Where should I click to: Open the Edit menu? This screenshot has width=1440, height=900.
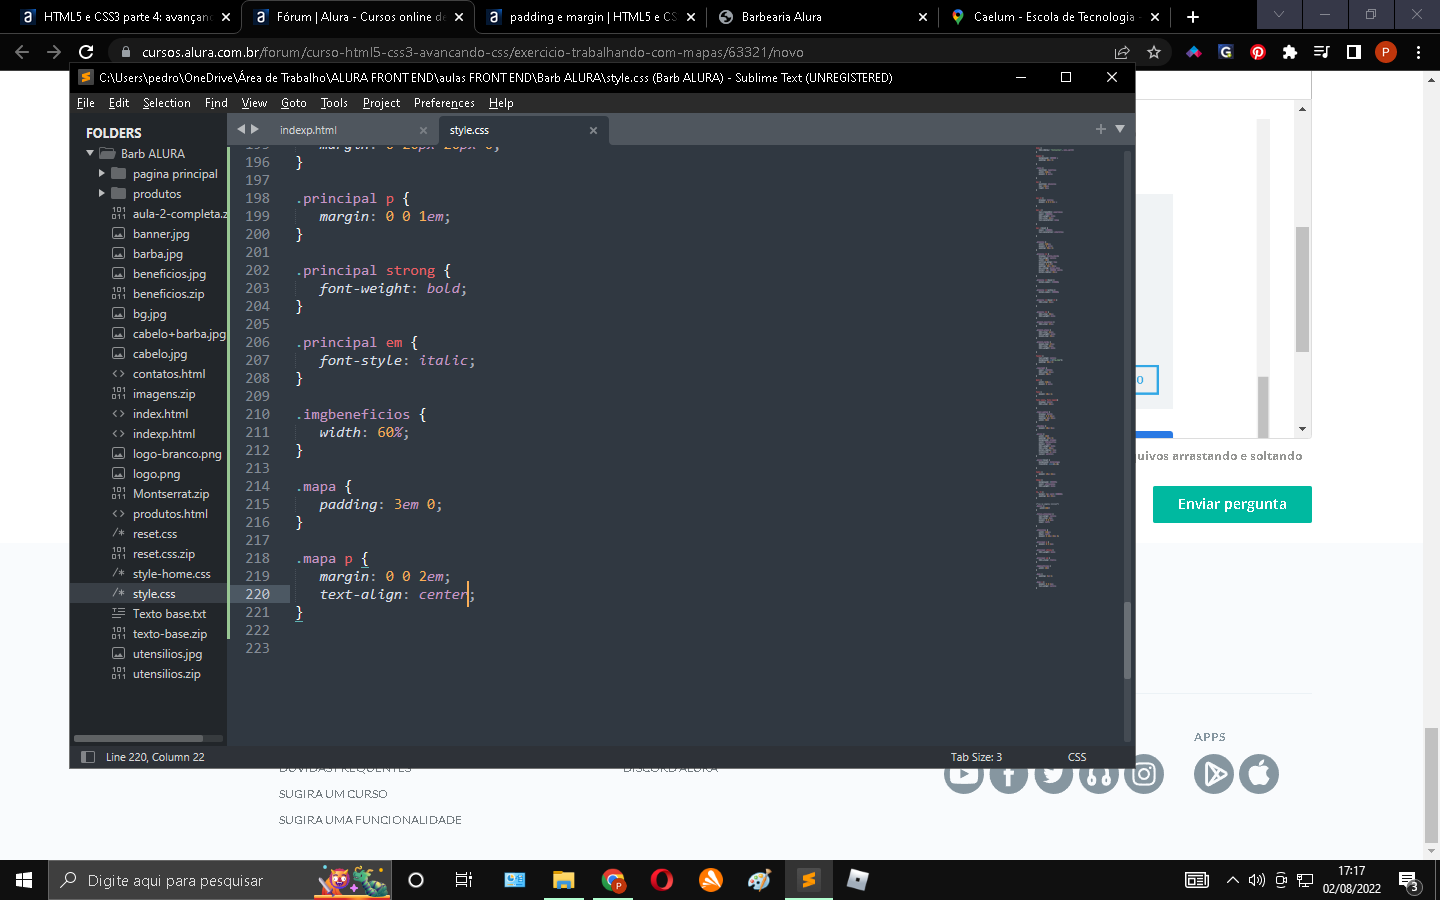(x=119, y=103)
